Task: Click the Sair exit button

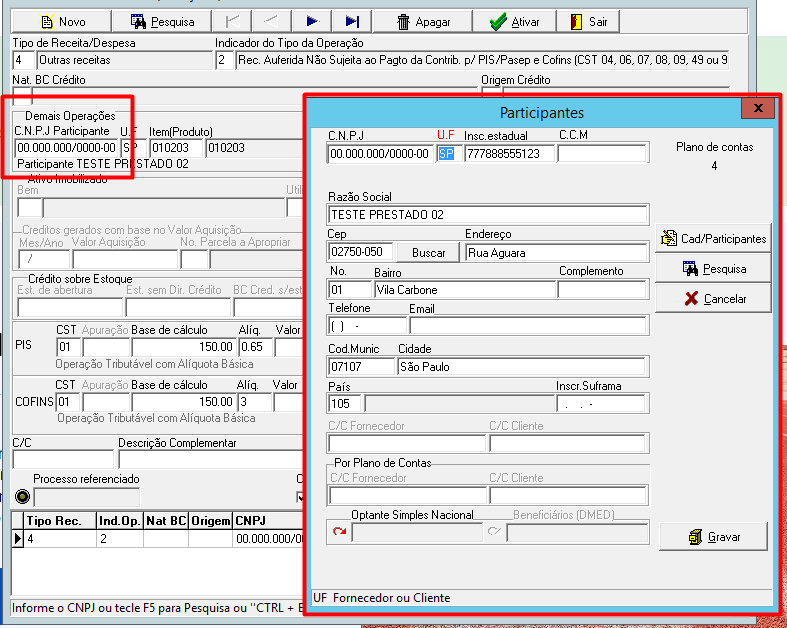Action: (588, 22)
